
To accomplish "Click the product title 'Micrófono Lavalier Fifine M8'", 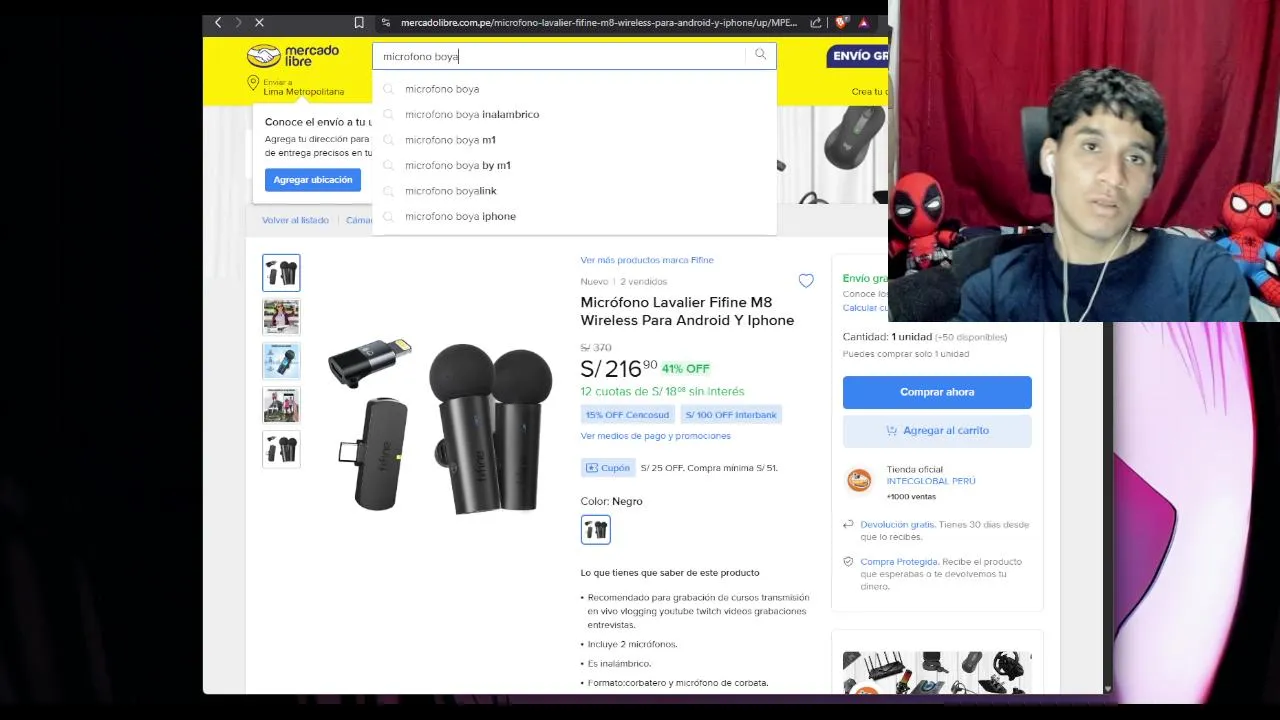I will coord(687,311).
